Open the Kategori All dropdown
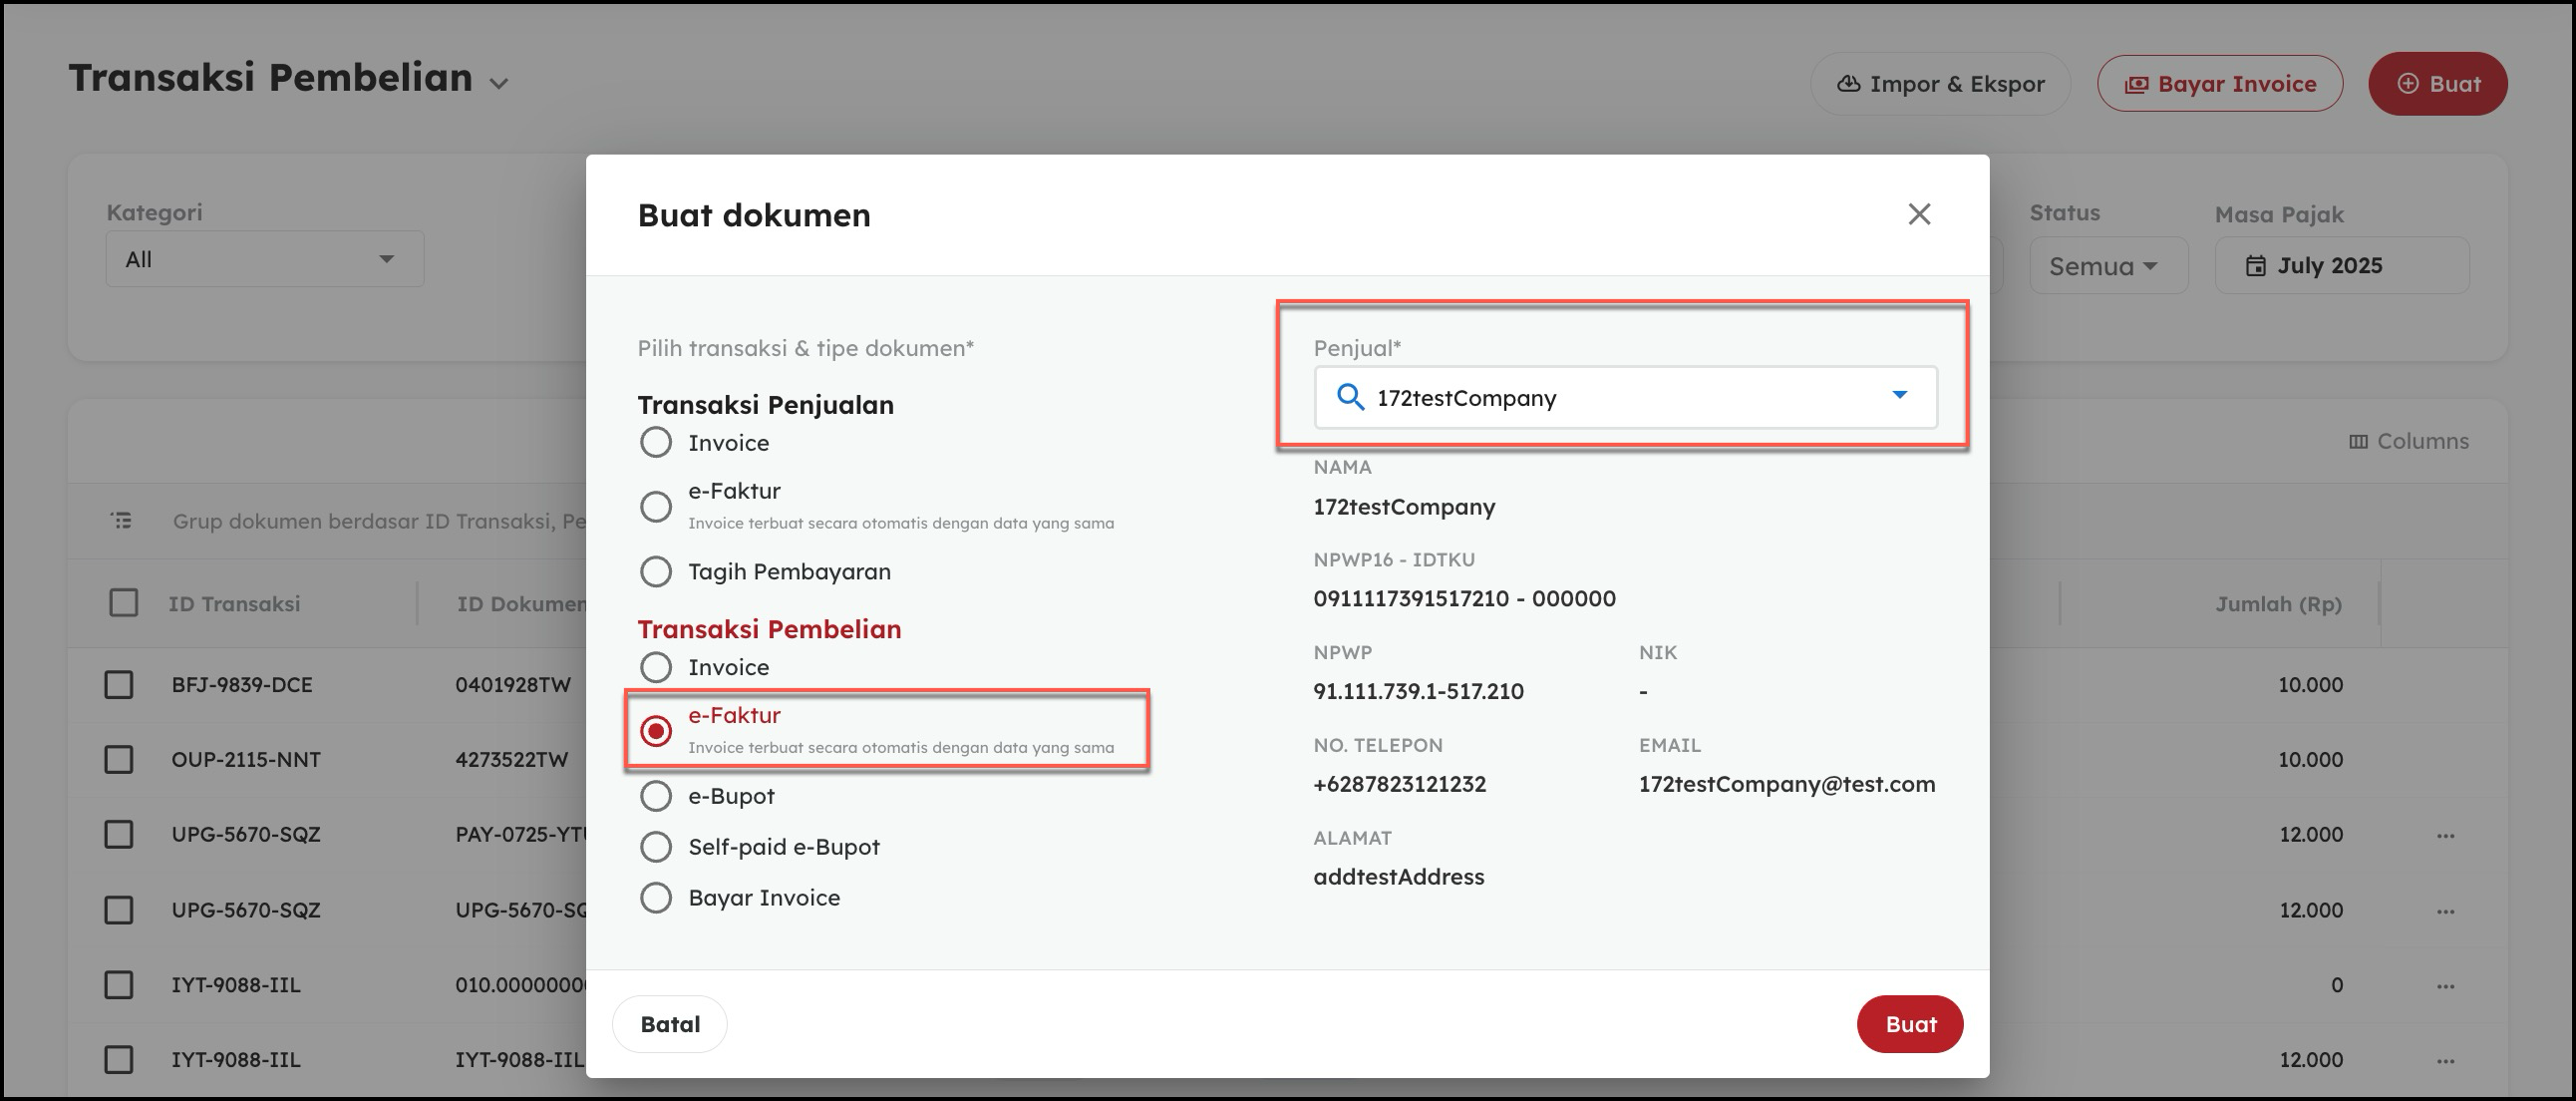This screenshot has height=1101, width=2576. (264, 260)
